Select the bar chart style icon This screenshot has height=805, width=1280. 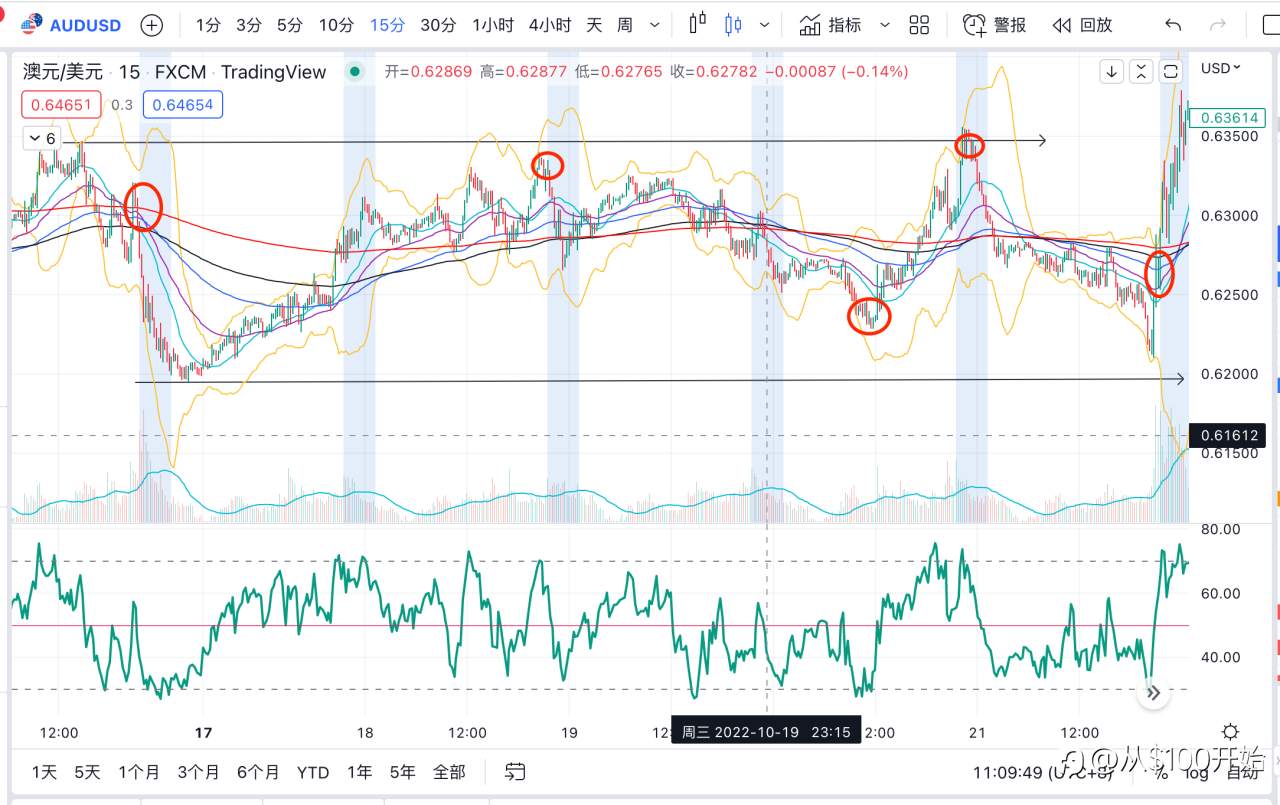(698, 25)
